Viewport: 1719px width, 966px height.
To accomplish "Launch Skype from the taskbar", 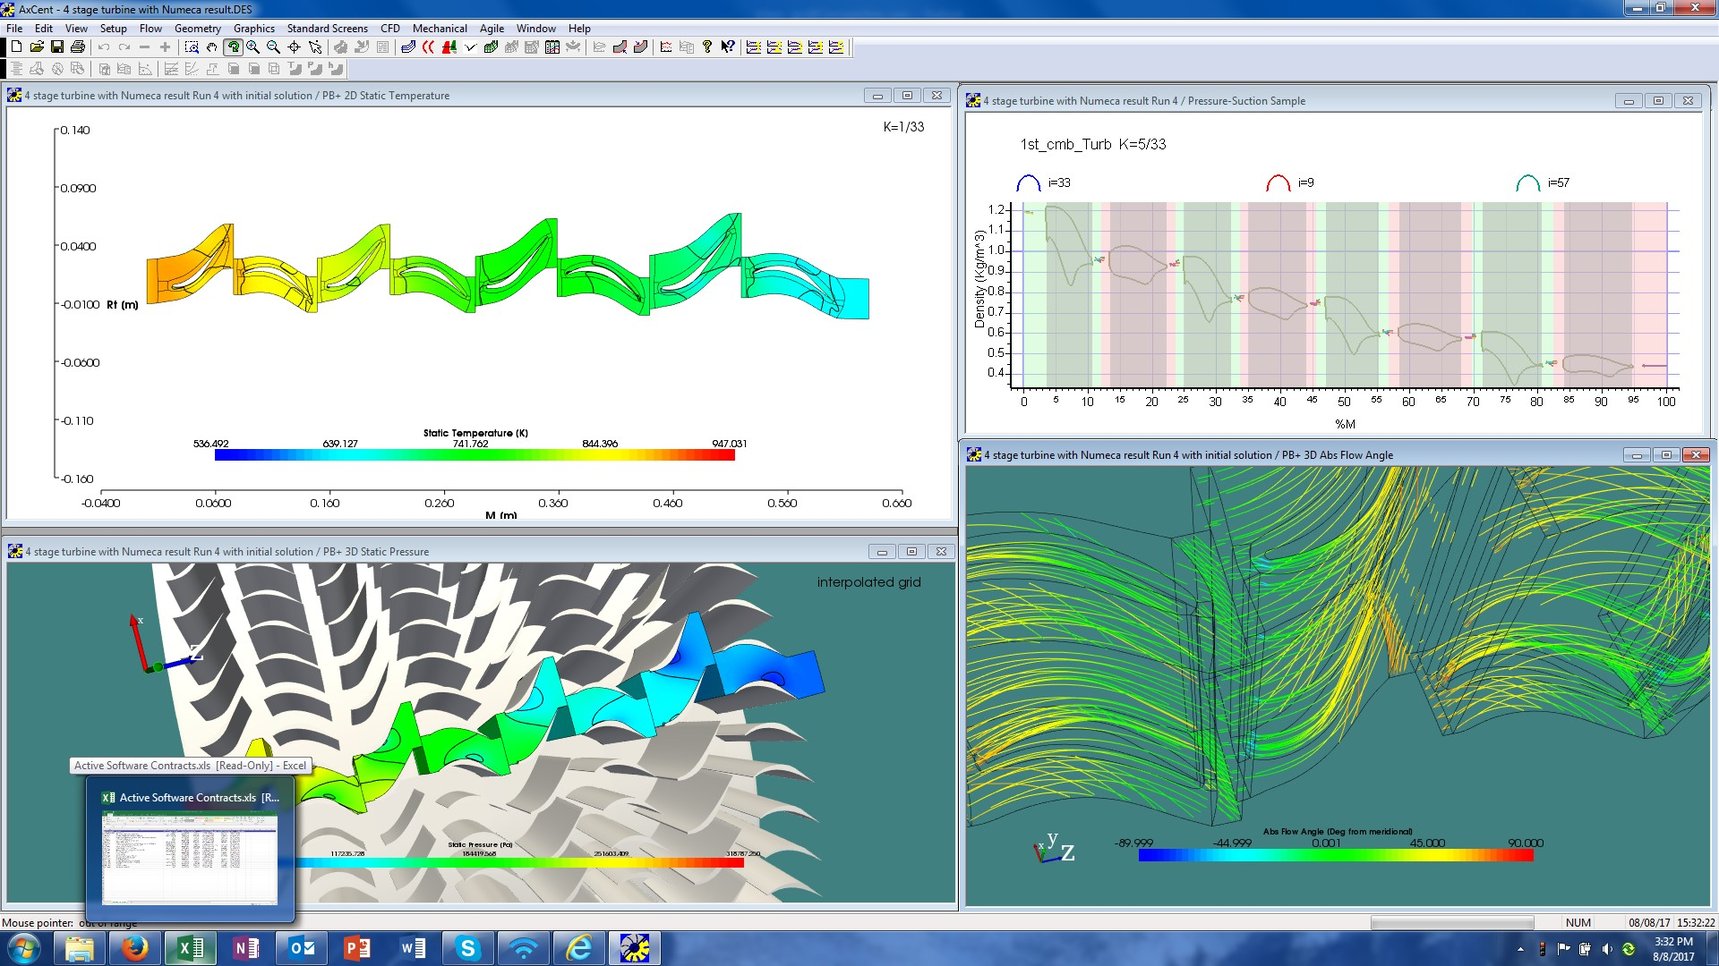I will click(467, 946).
